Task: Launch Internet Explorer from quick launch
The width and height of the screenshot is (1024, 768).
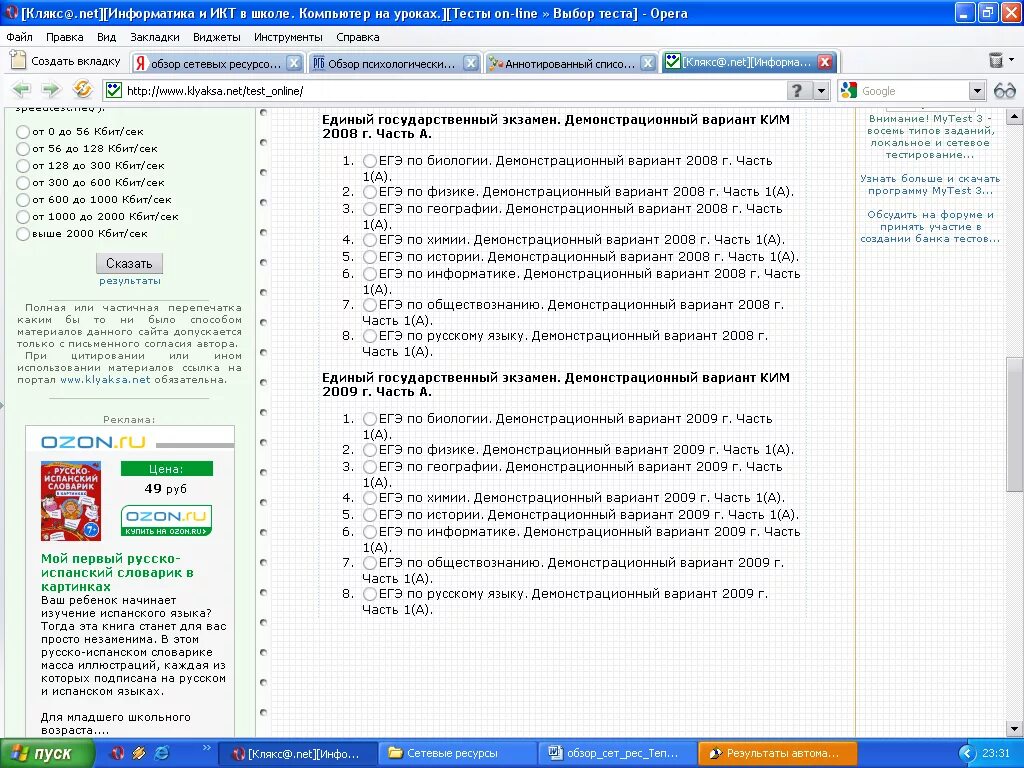Action: click(x=161, y=753)
